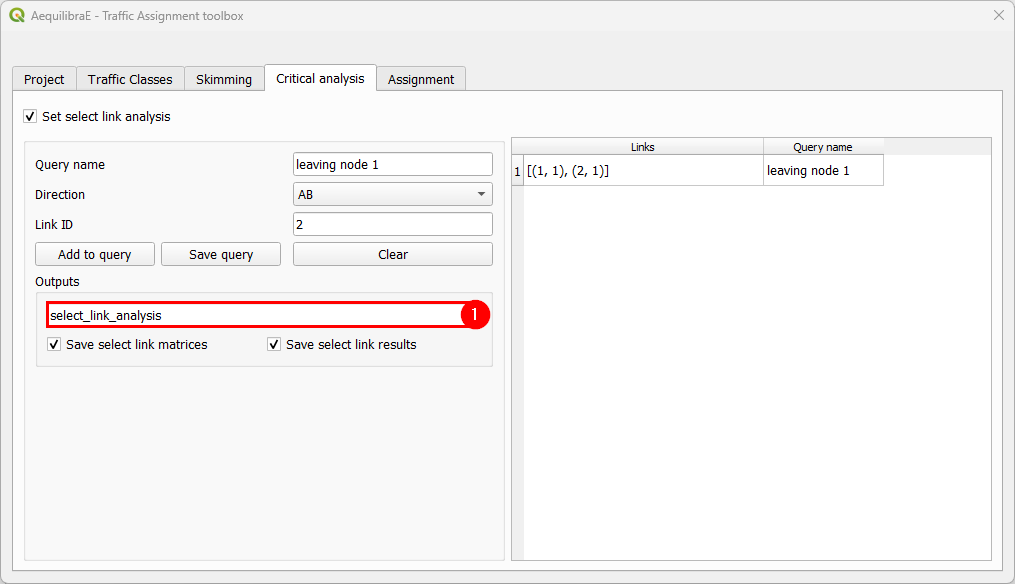Click the Link ID input field
Viewport: 1015px width, 584px height.
coord(392,224)
